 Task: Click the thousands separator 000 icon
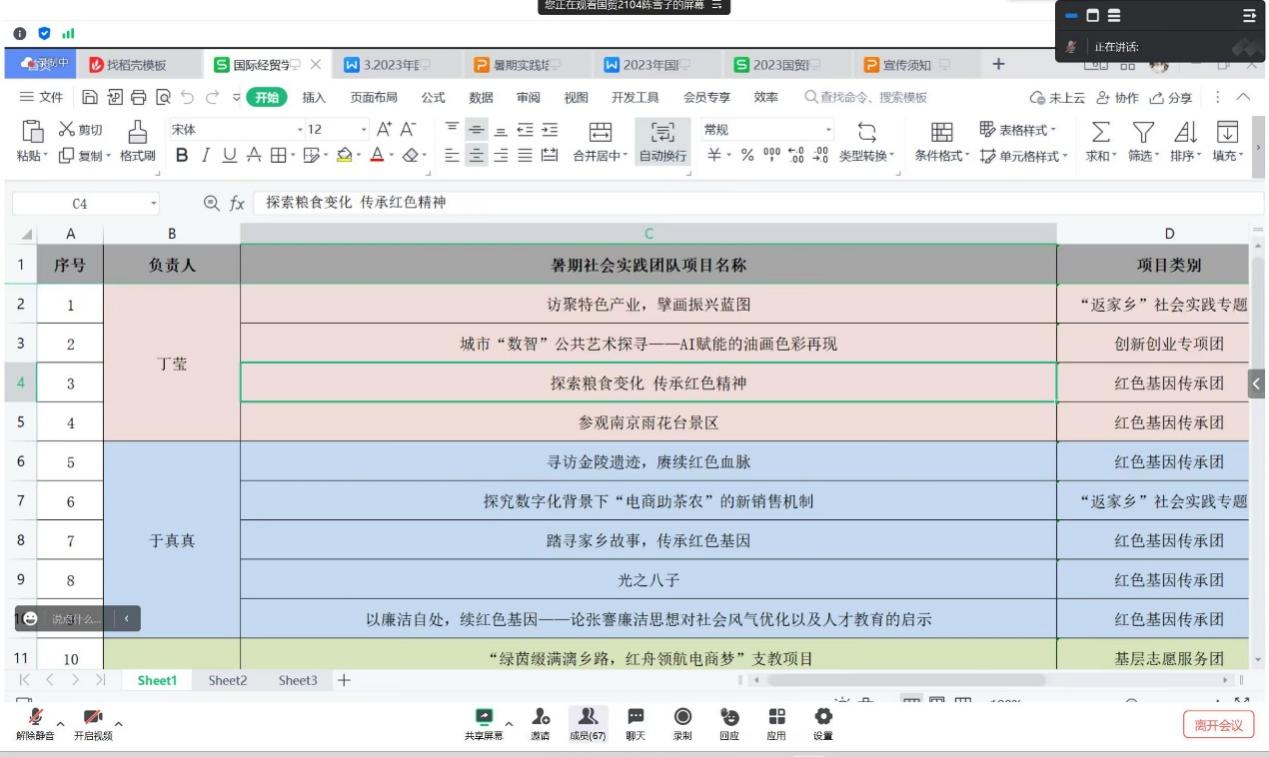pyautogui.click(x=773, y=155)
